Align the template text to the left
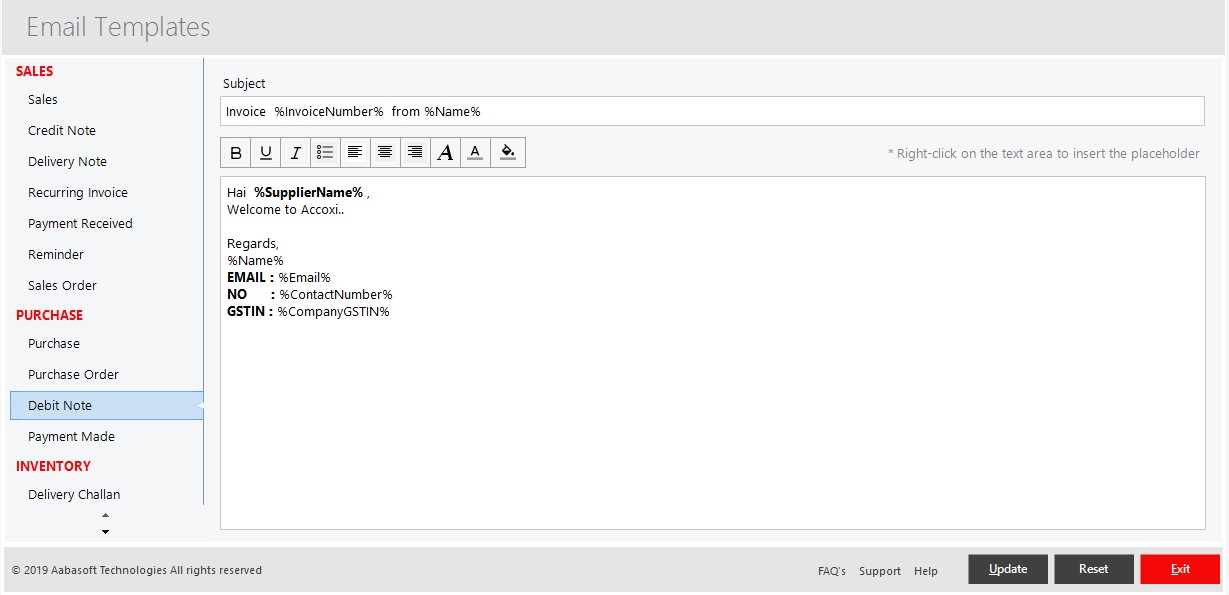The image size is (1229, 595). tap(356, 152)
